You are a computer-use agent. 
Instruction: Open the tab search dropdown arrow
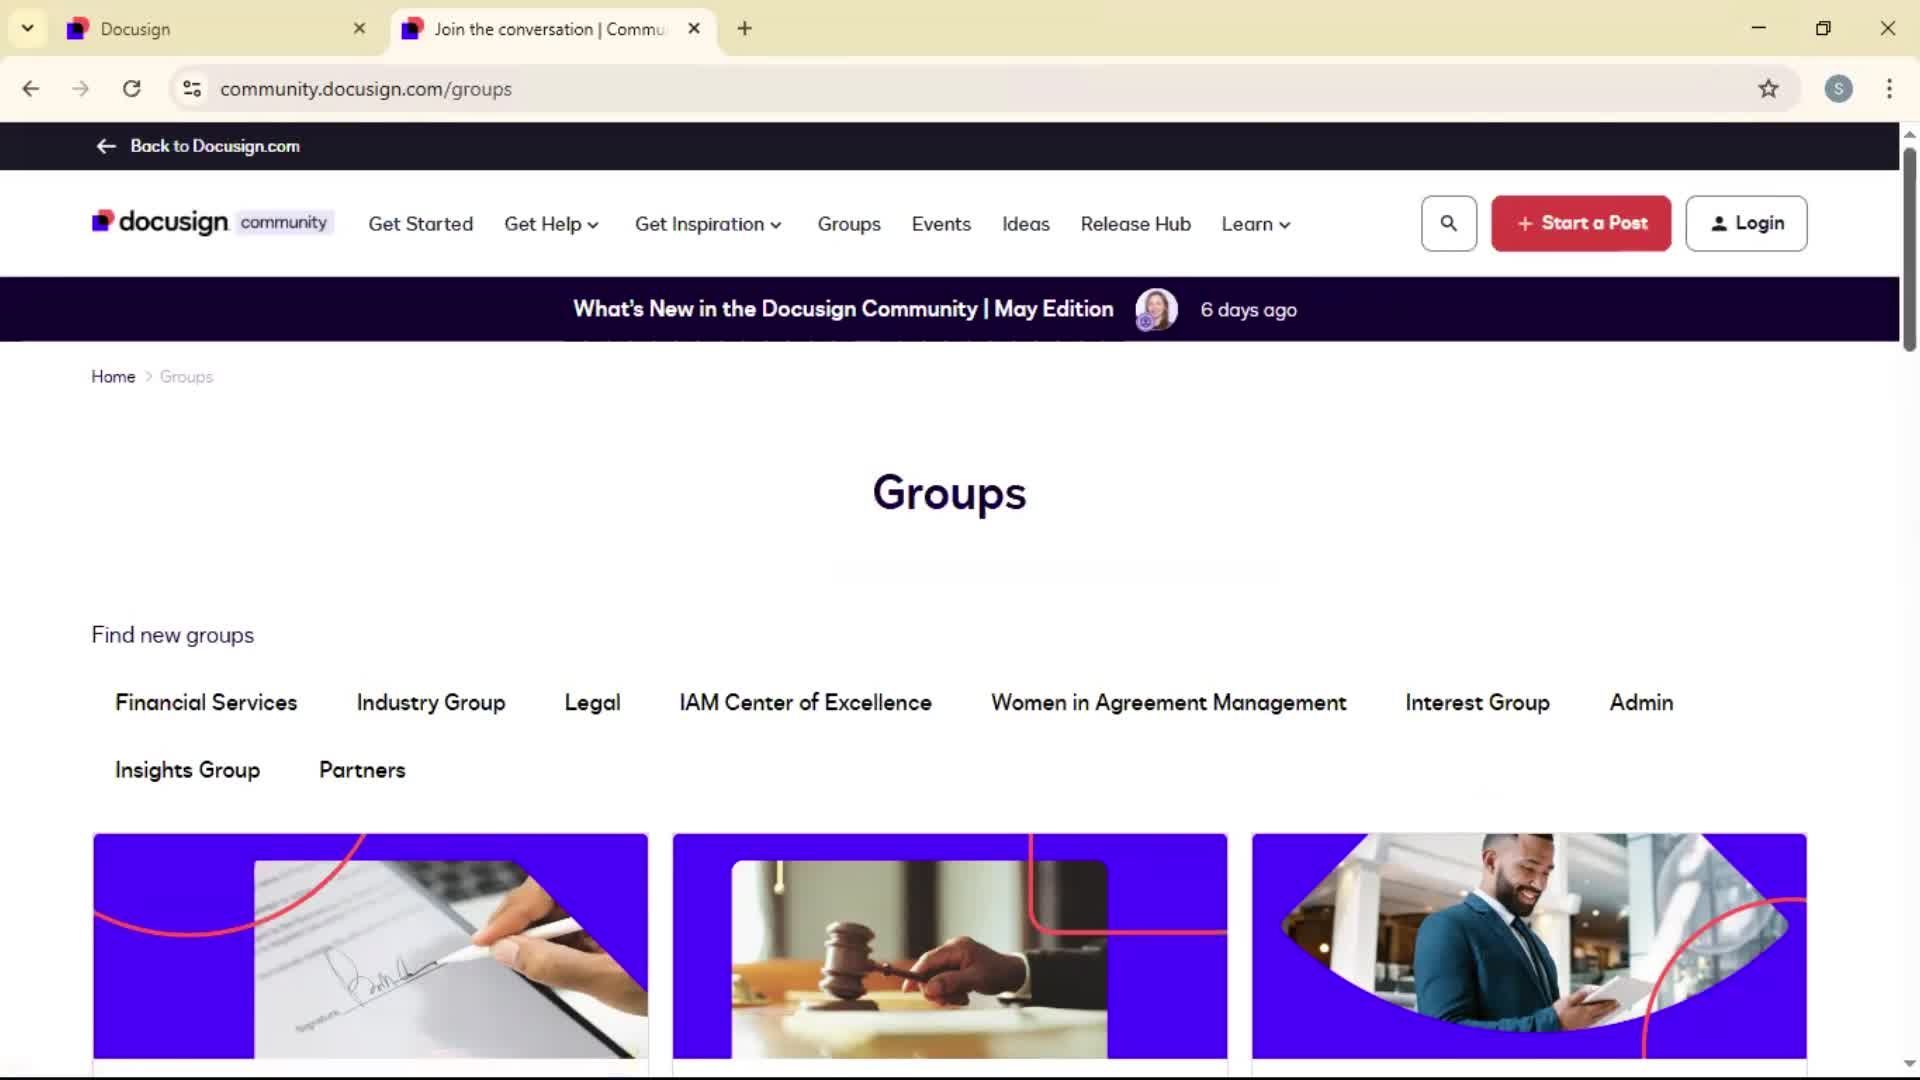(28, 28)
